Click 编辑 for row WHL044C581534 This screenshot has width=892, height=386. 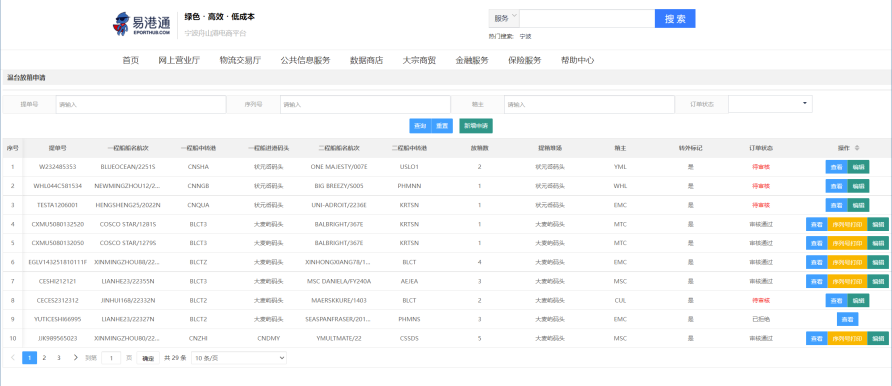(858, 186)
